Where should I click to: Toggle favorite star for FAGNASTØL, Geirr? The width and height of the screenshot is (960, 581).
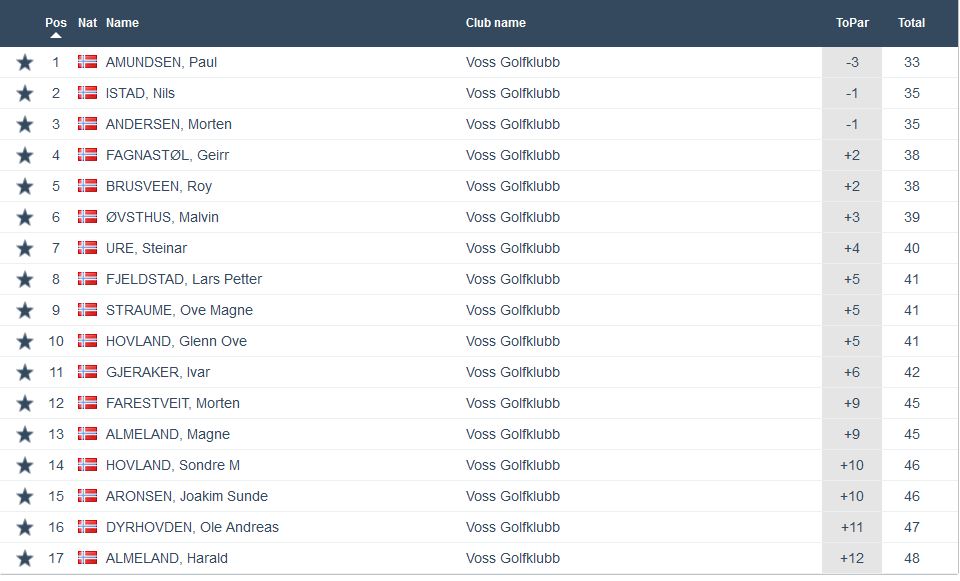click(25, 156)
